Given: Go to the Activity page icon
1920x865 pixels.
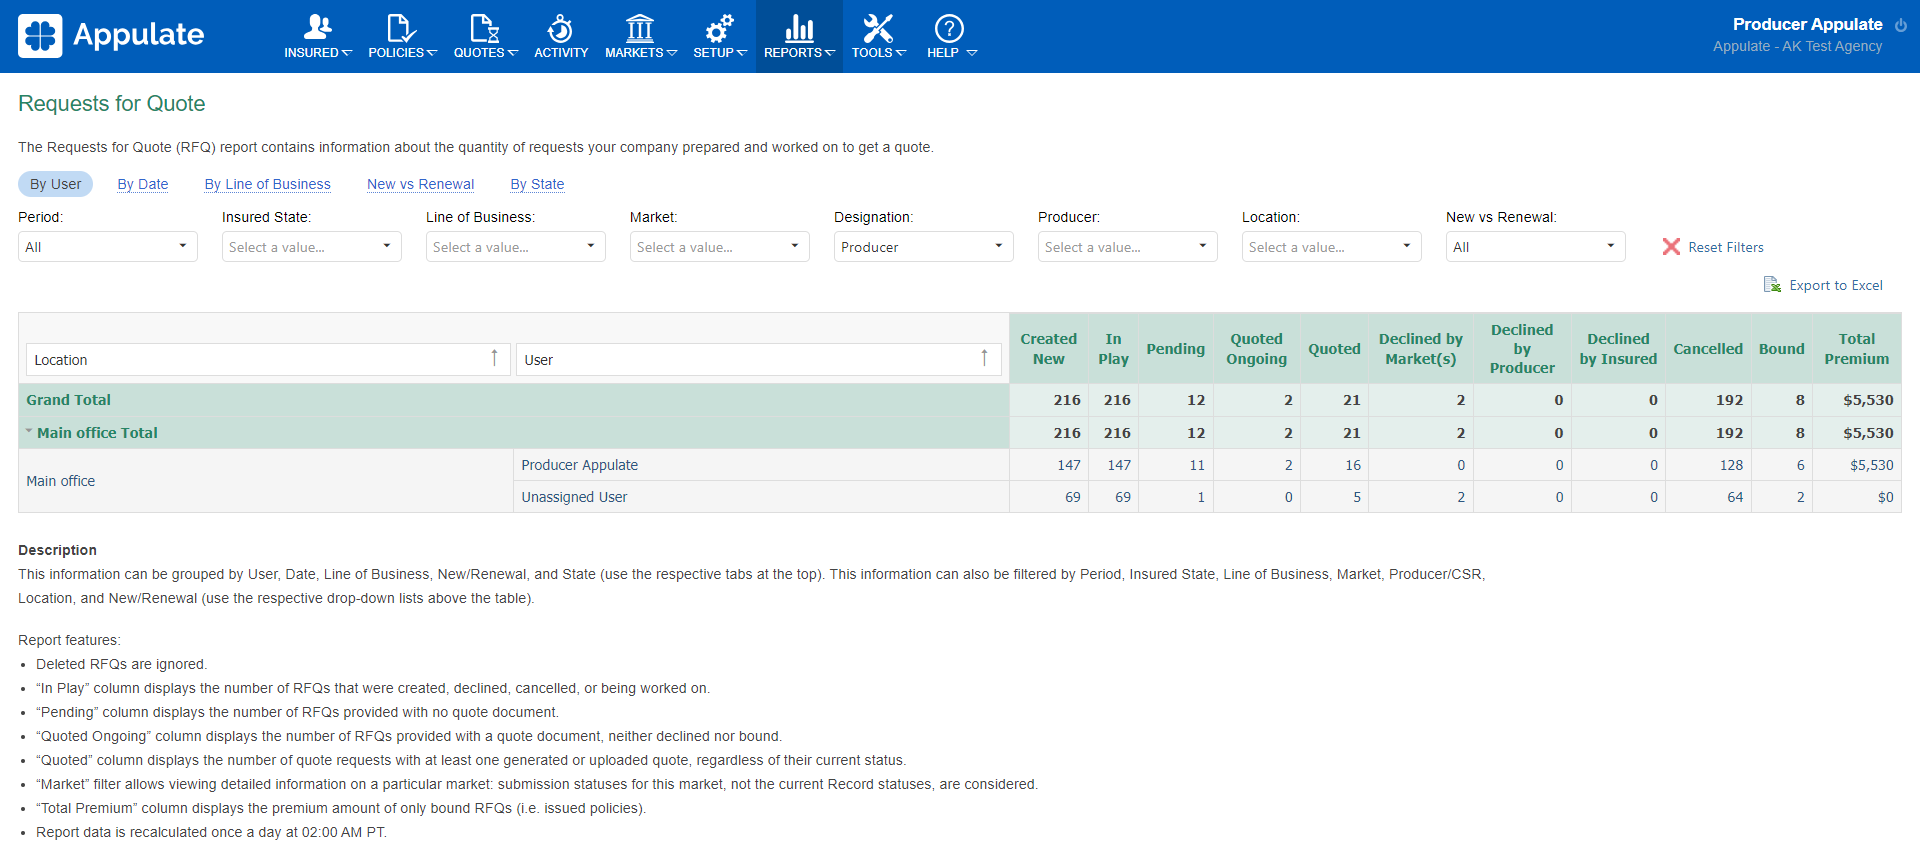Looking at the screenshot, I should [560, 28].
